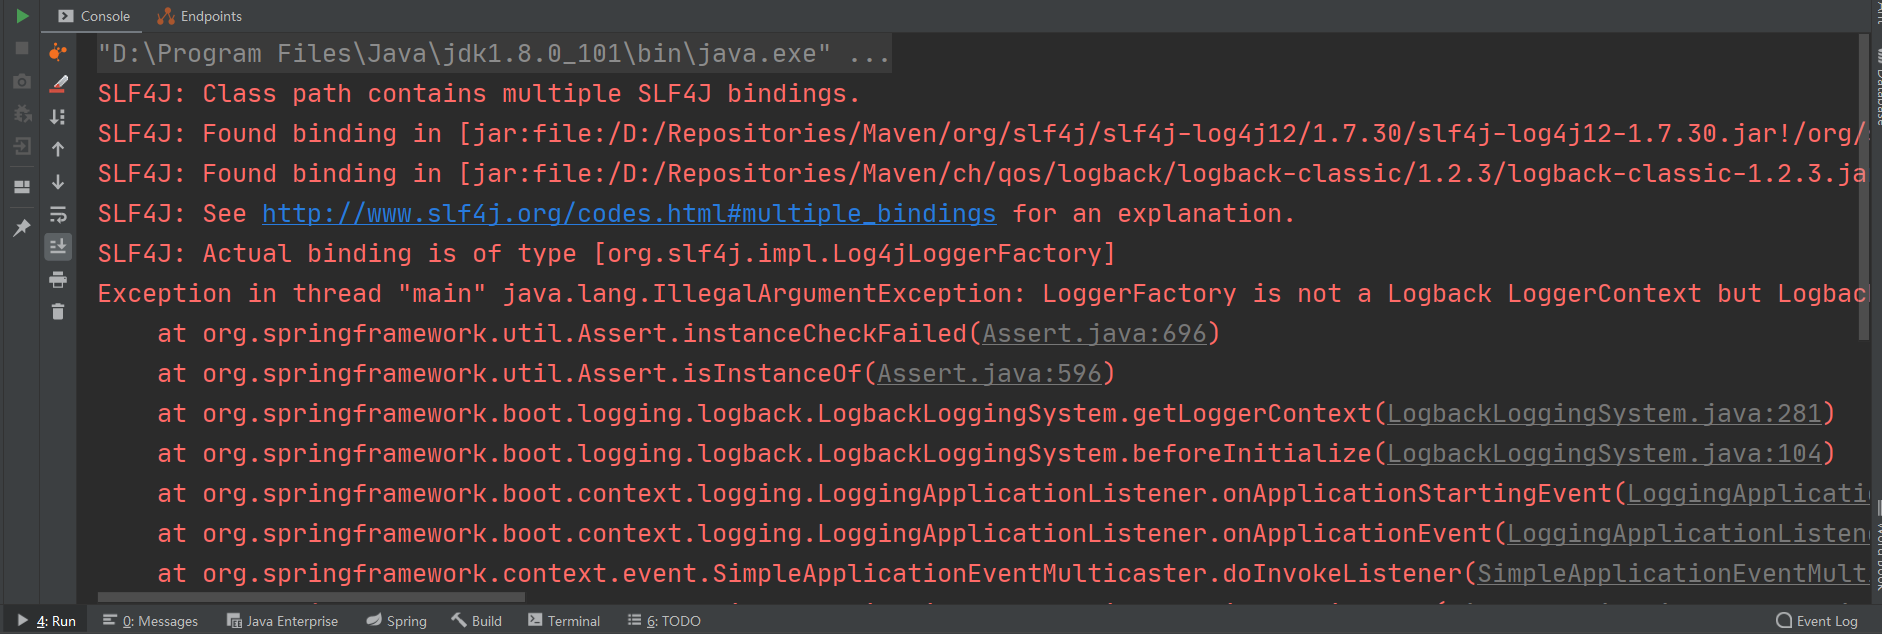The width and height of the screenshot is (1882, 634).
Task: Click the Attach Debugger bug icon
Action: pyautogui.click(x=22, y=114)
